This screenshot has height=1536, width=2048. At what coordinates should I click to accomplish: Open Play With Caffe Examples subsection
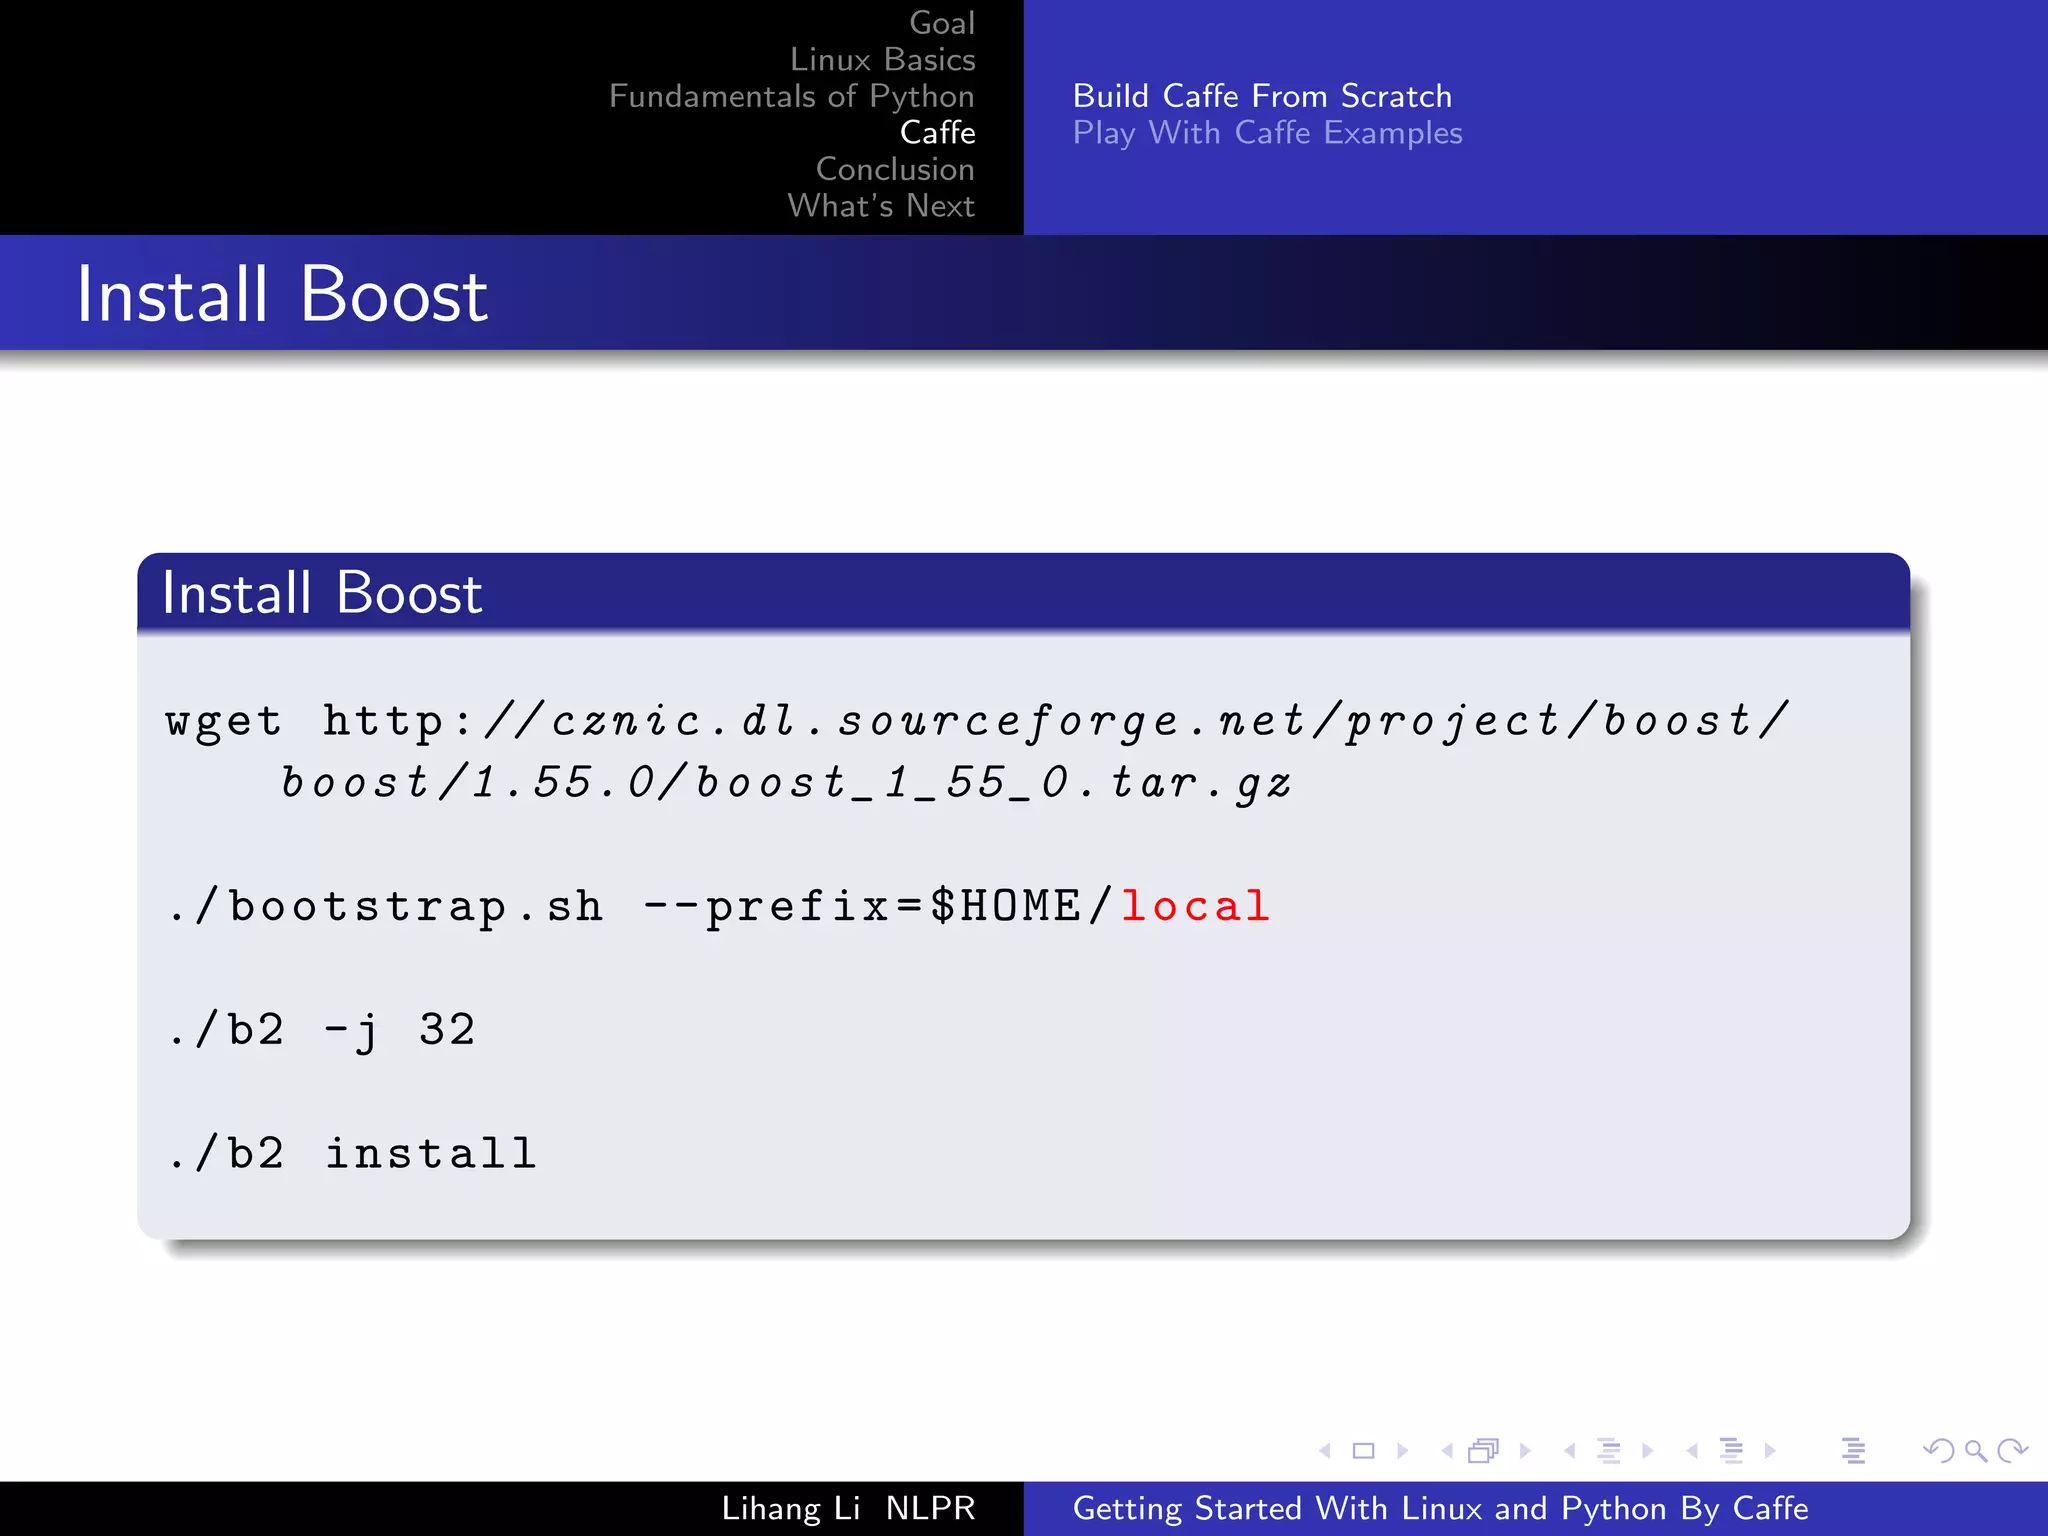coord(1267,133)
